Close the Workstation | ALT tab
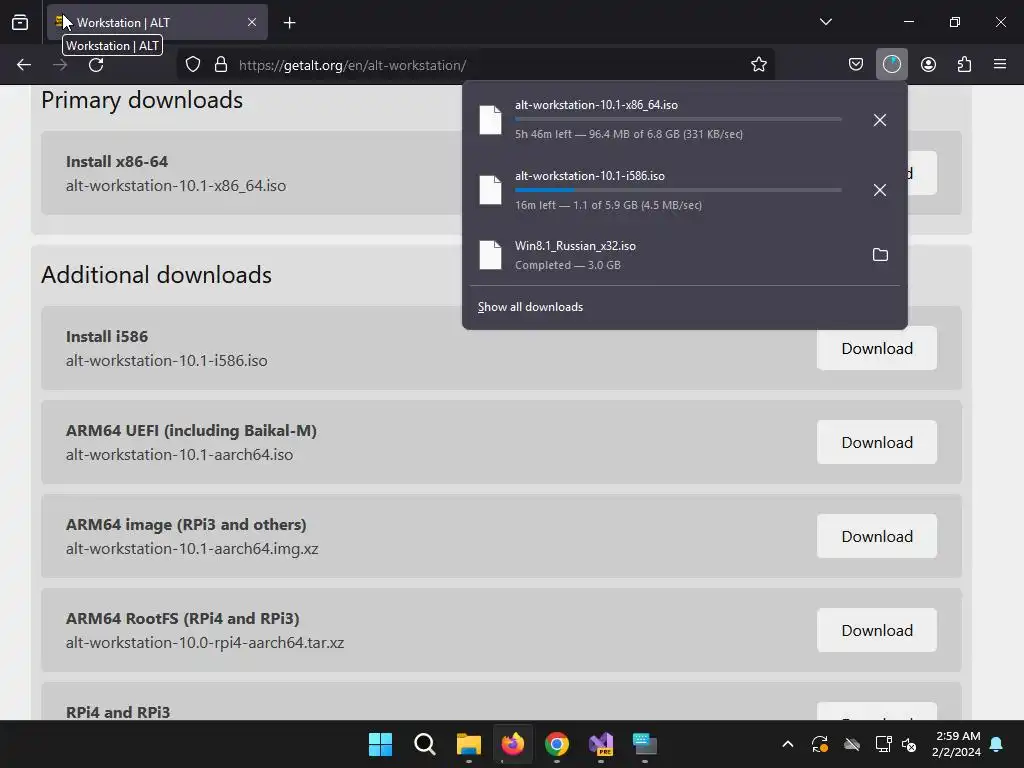 [x=252, y=22]
